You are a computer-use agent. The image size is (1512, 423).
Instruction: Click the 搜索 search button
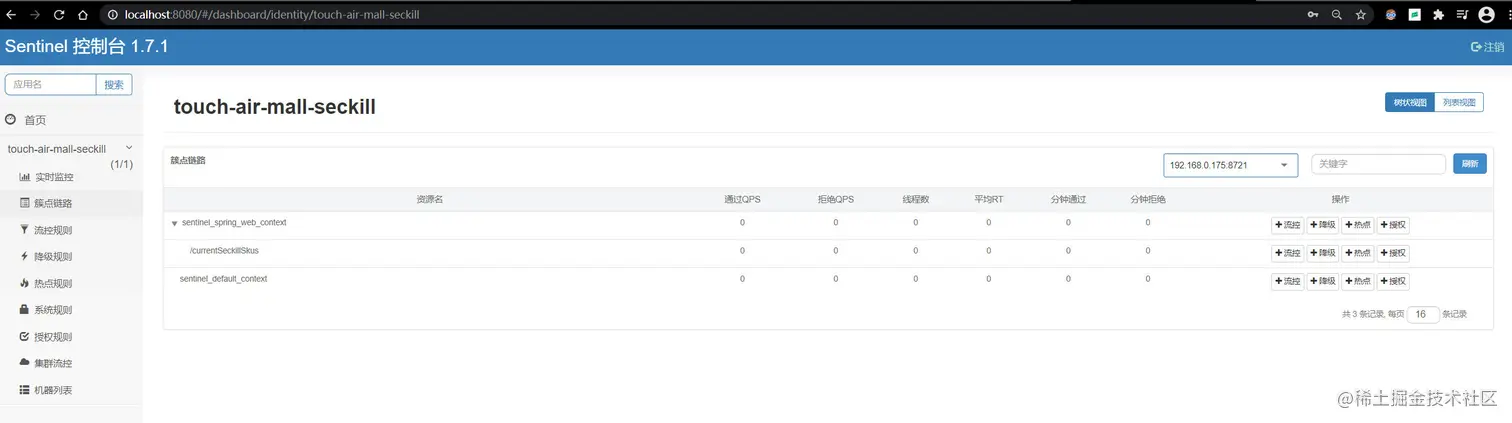[114, 85]
